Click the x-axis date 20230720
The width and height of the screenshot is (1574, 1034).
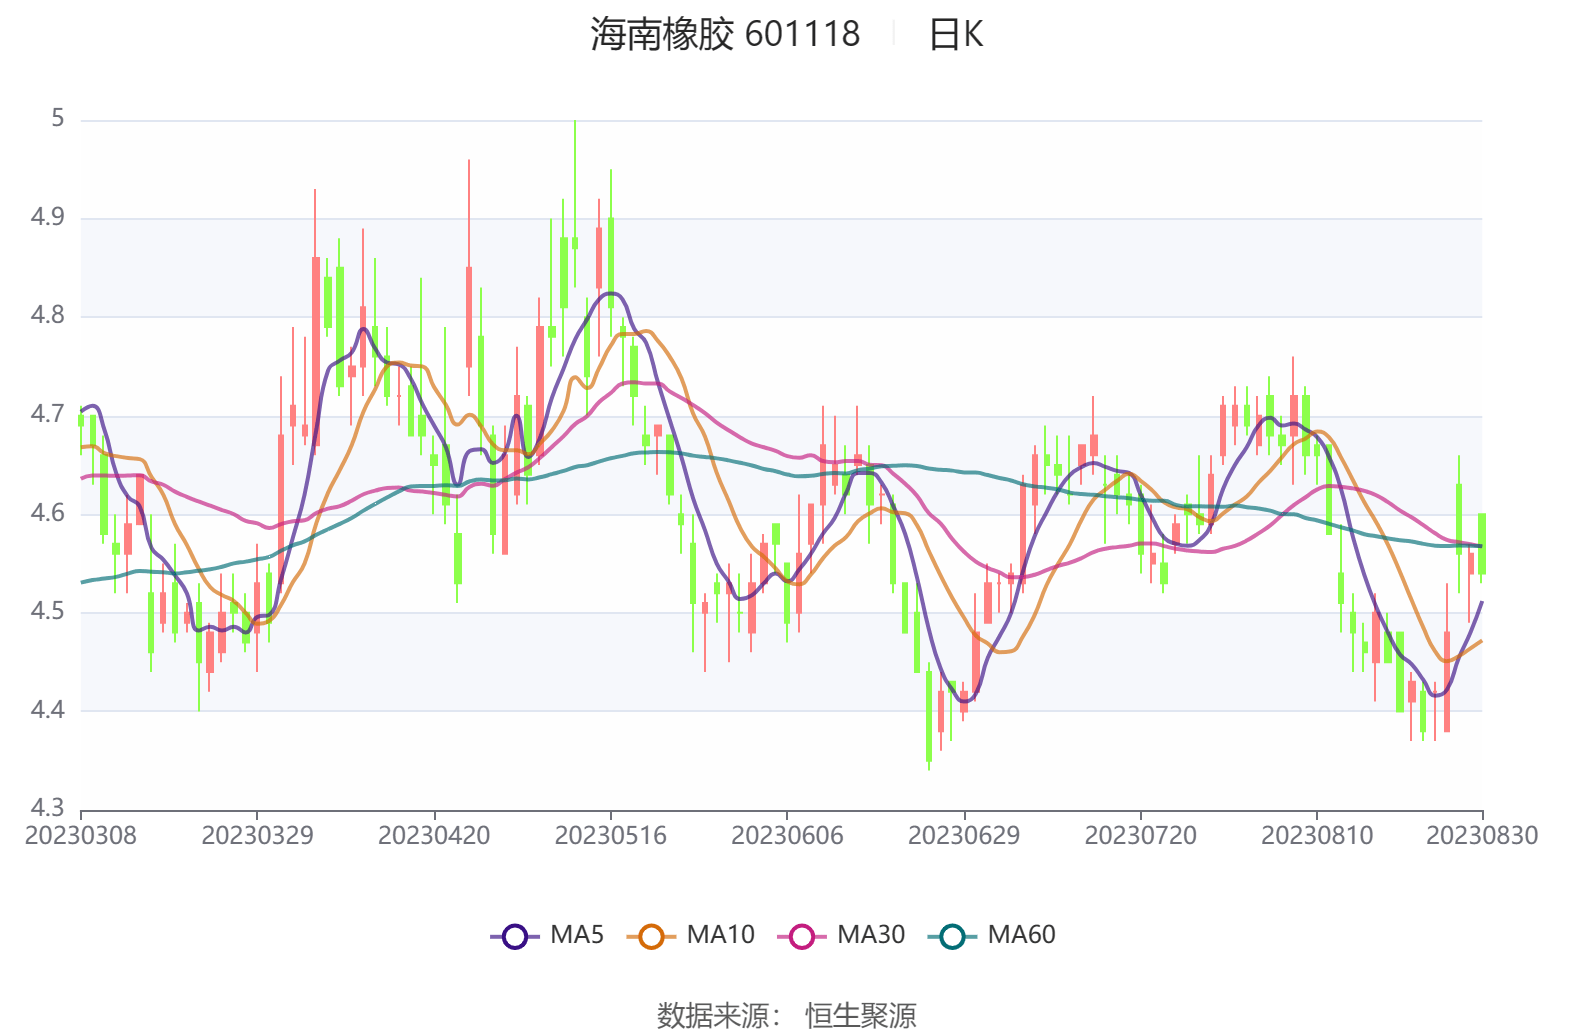click(1141, 836)
